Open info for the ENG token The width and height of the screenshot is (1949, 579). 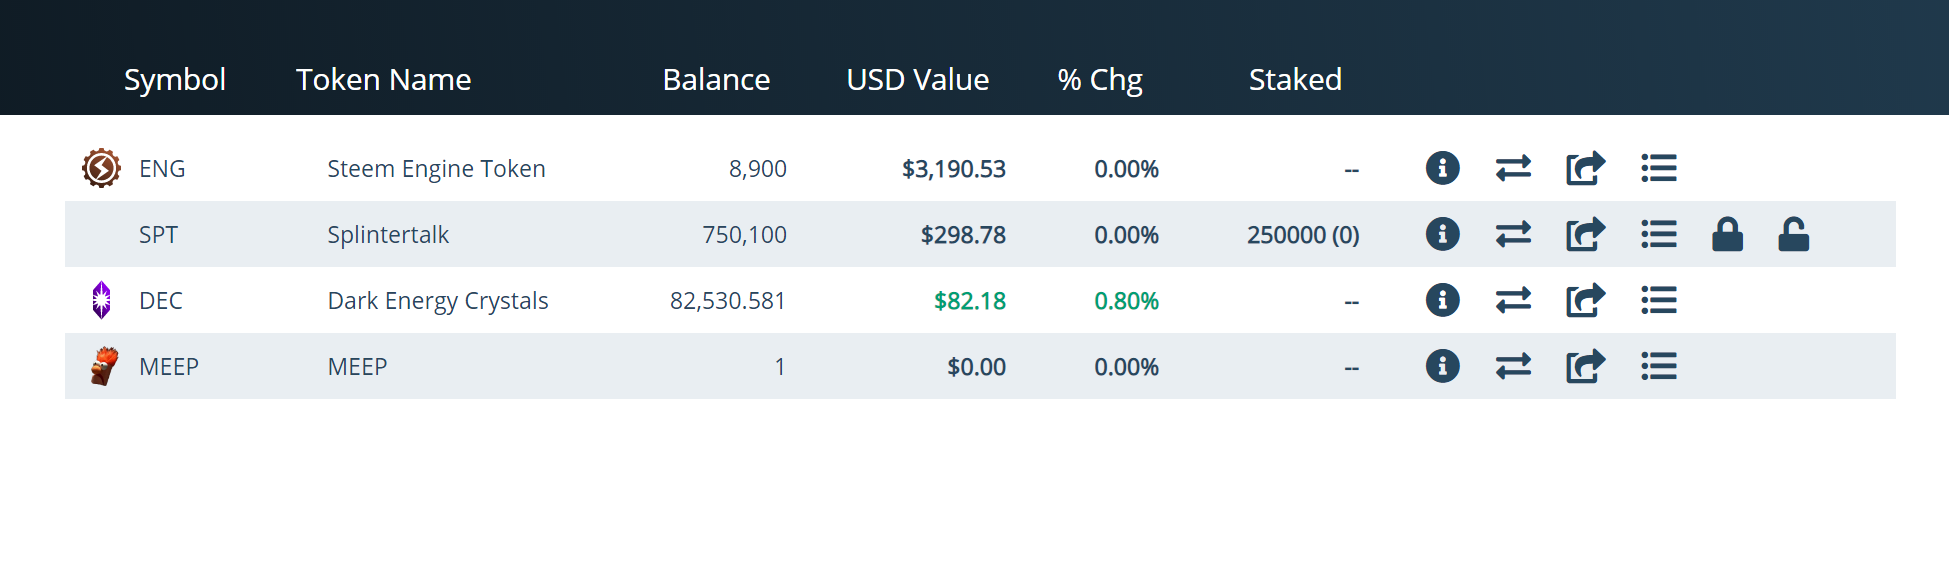pos(1442,168)
